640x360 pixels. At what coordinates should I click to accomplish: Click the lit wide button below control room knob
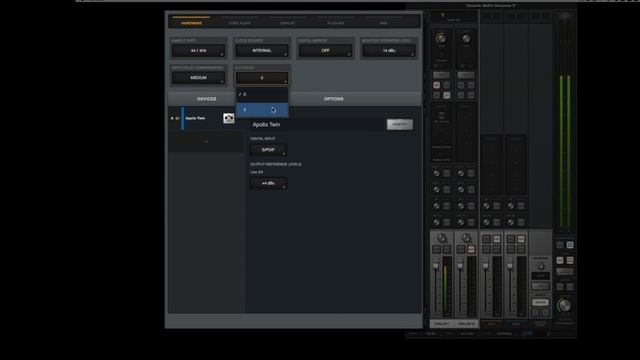tap(540, 302)
